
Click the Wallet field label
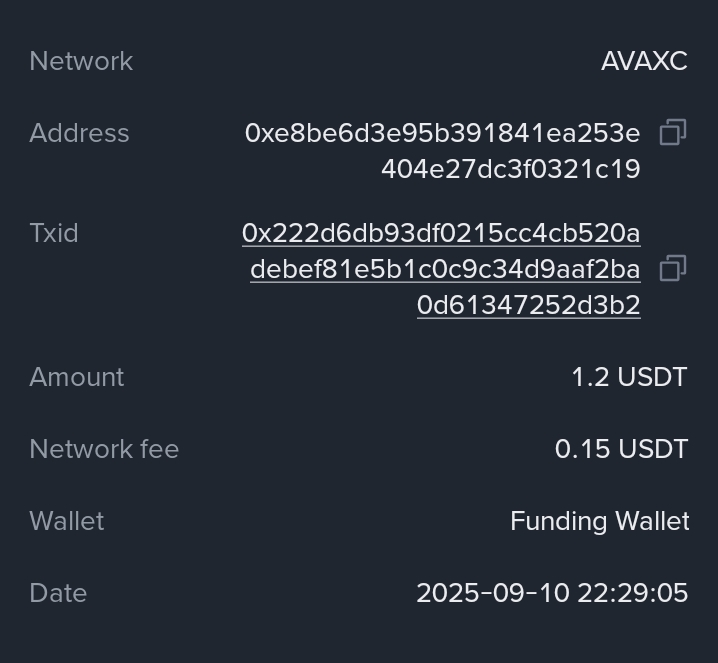tap(67, 521)
